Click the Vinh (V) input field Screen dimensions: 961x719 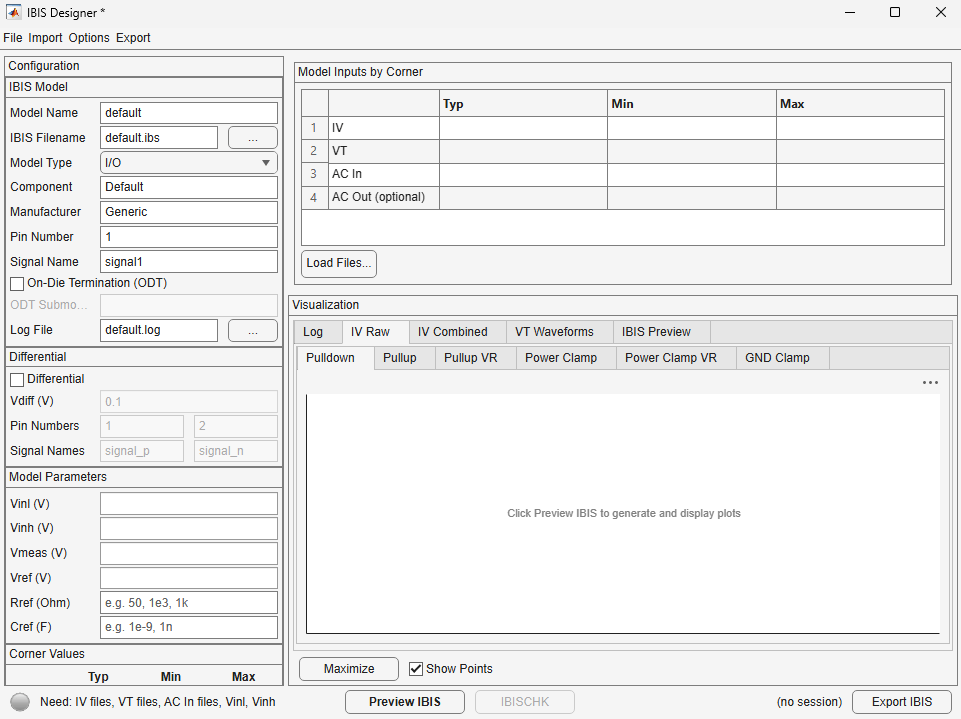189,528
